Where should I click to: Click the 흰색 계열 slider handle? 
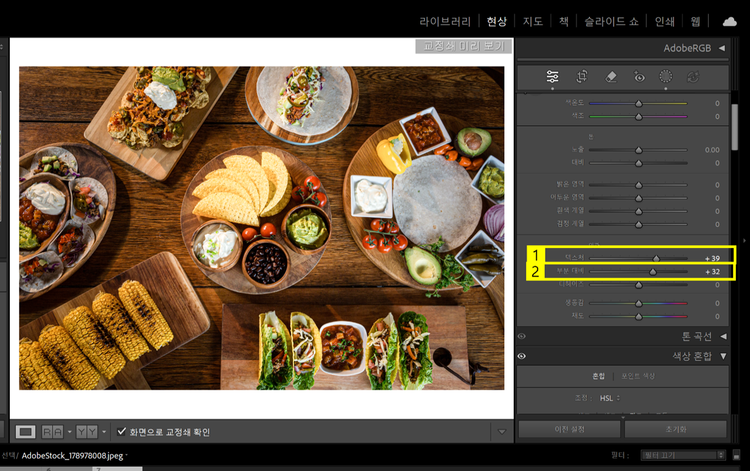pos(639,211)
